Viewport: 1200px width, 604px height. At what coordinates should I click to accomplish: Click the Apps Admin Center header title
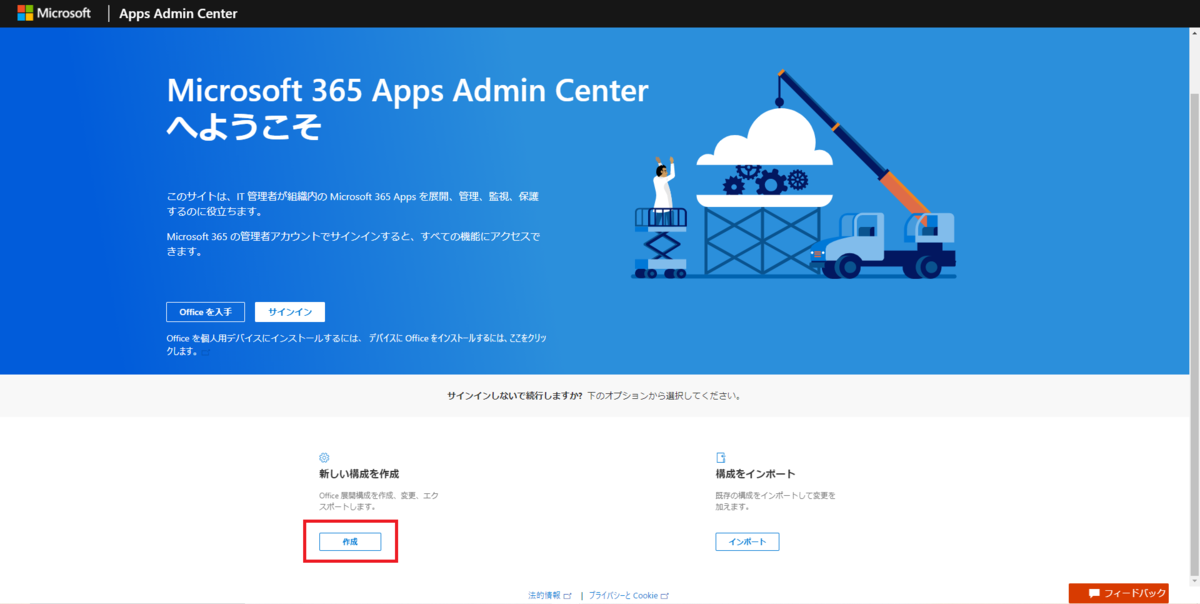[x=177, y=13]
